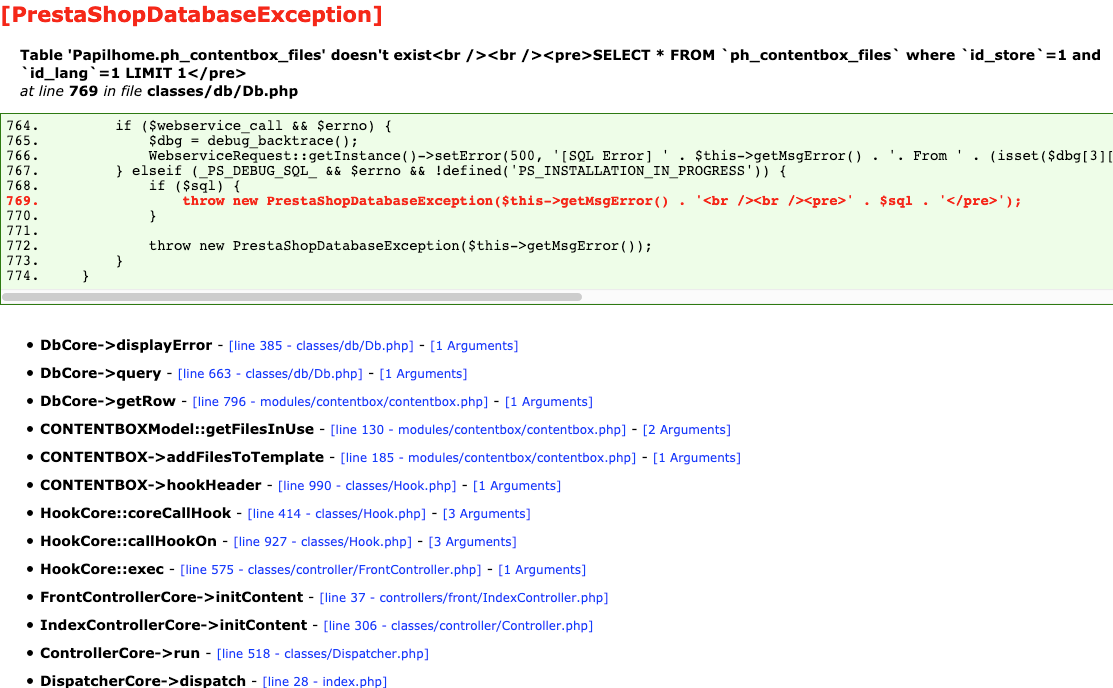Open line 990 classes/Hook.php link
The width and height of the screenshot is (1113, 688).
pyautogui.click(x=367, y=486)
